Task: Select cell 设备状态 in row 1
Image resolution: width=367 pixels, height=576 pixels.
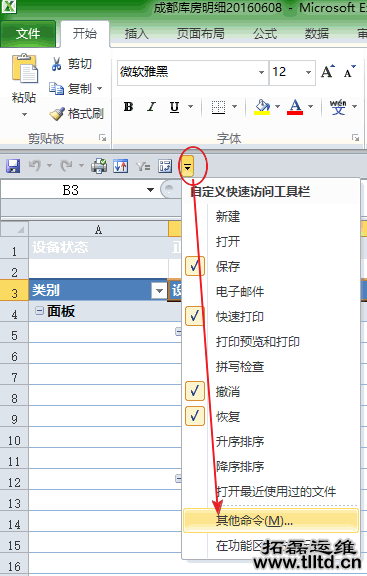Action: point(98,247)
